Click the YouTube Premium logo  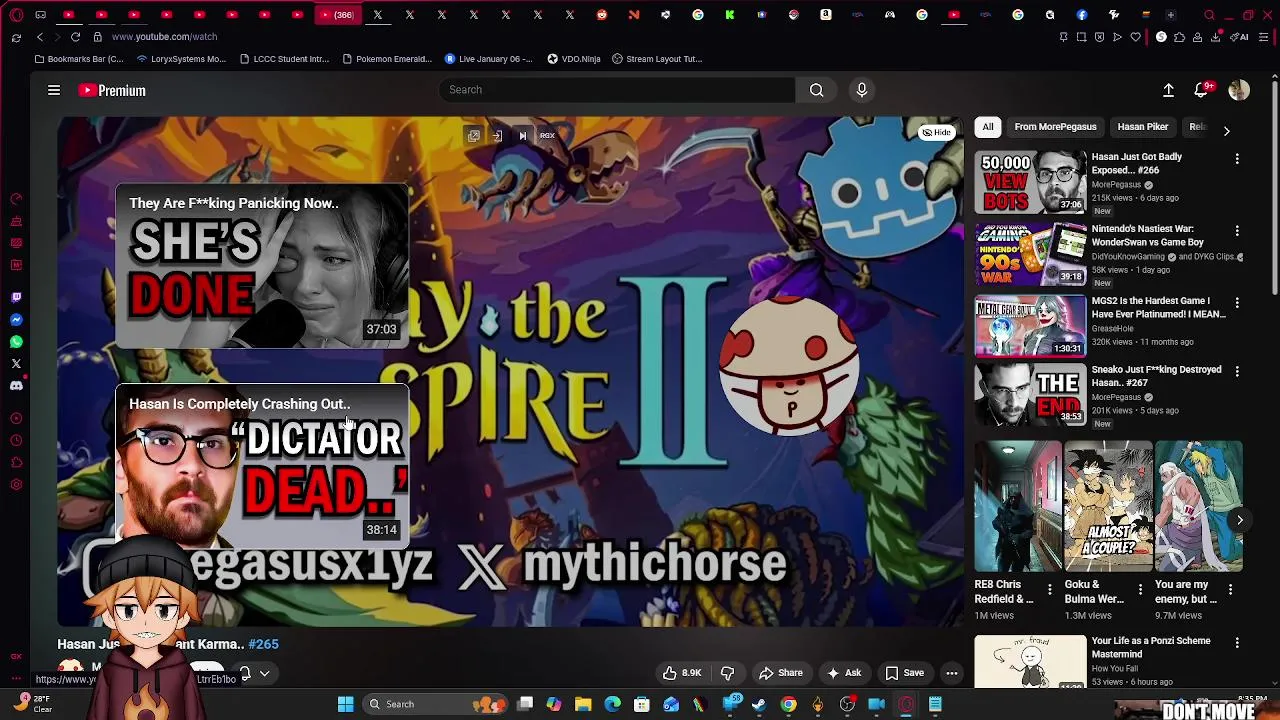coord(112,90)
